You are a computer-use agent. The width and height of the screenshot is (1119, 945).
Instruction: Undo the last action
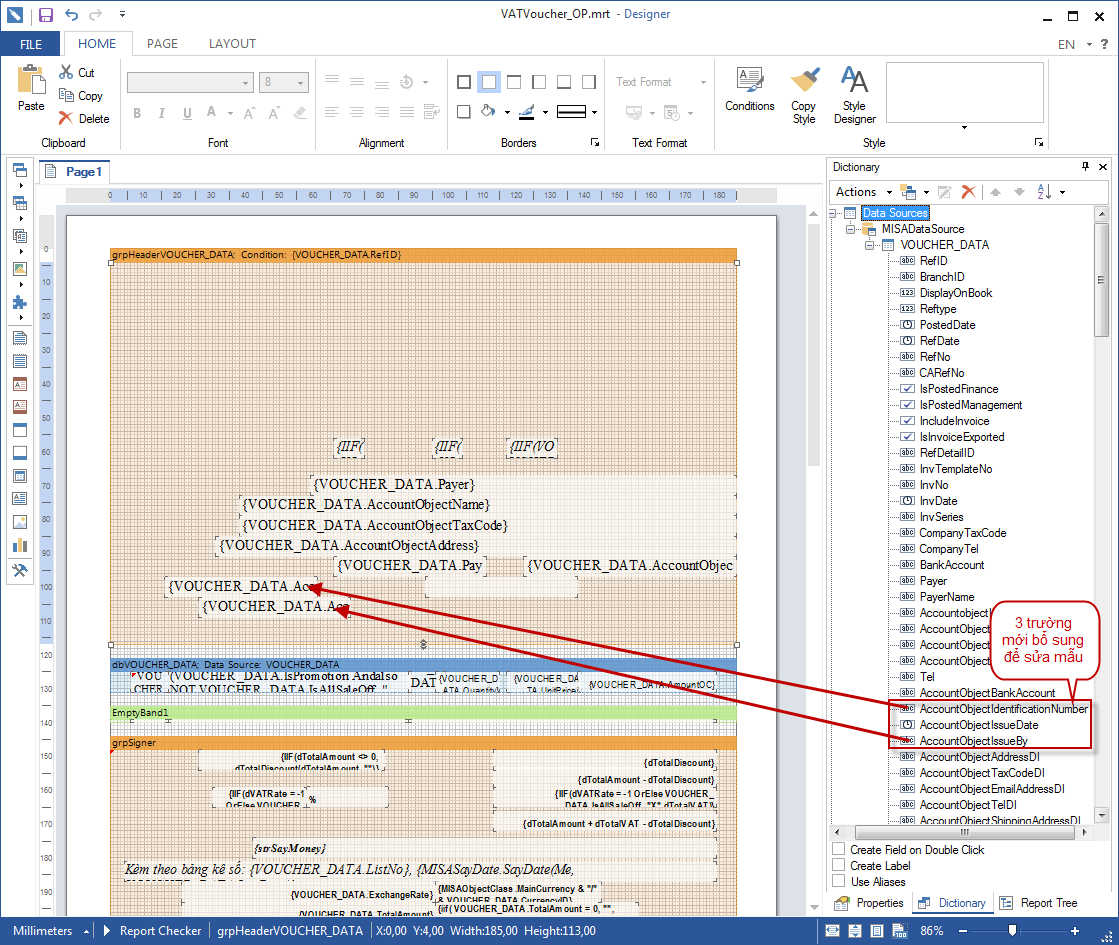tap(71, 14)
